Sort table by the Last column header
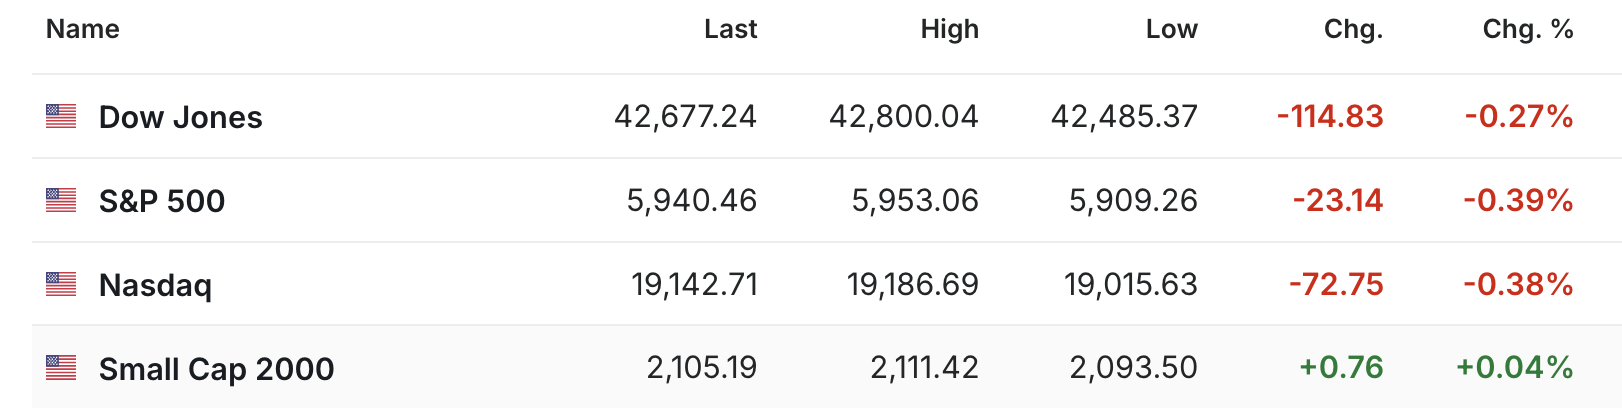Viewport: 1622px width, 408px height. (730, 29)
